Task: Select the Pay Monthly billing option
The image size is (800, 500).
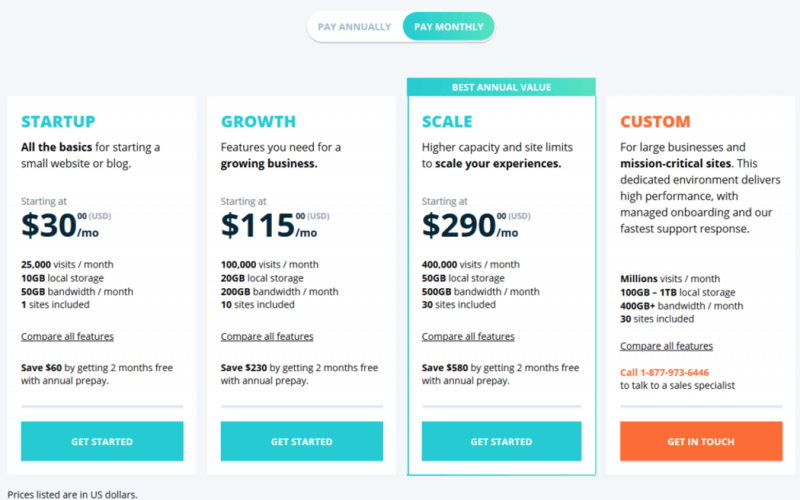Action: click(x=448, y=27)
